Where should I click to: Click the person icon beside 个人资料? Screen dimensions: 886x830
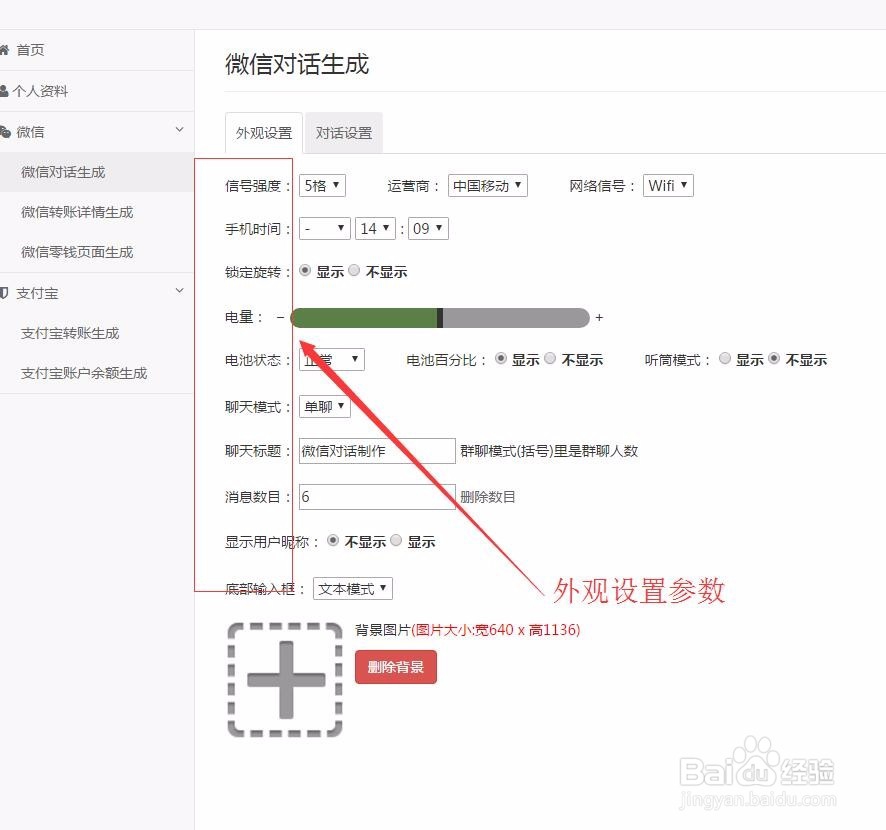click(4, 91)
